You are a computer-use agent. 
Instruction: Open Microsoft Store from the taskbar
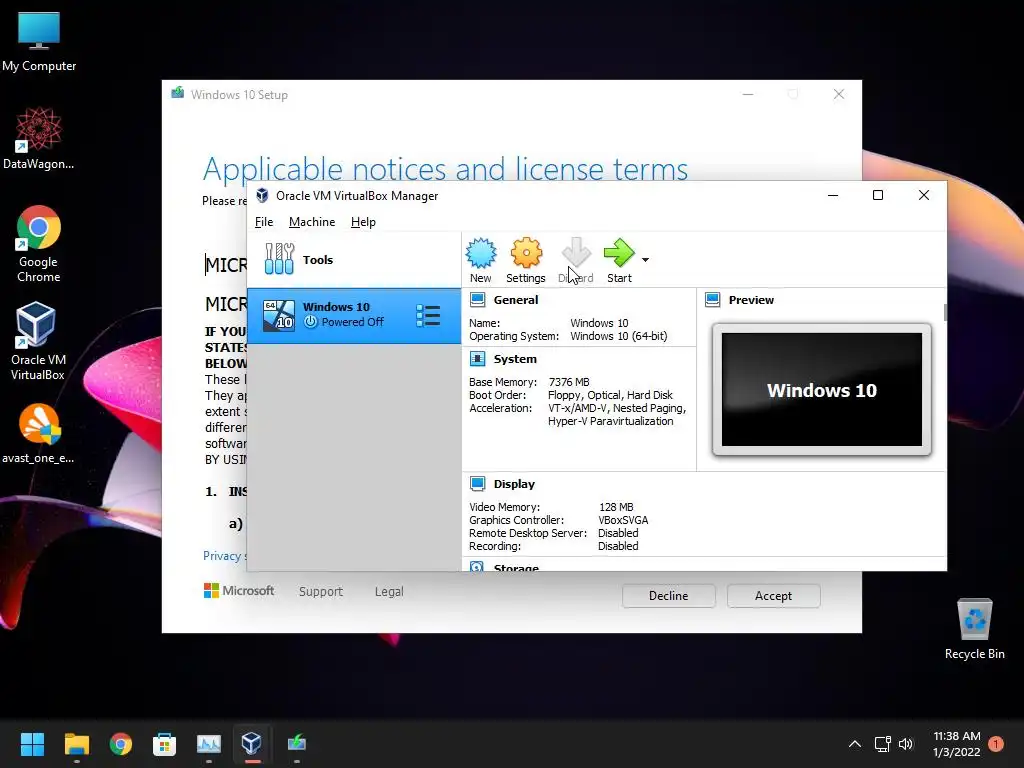pyautogui.click(x=165, y=744)
